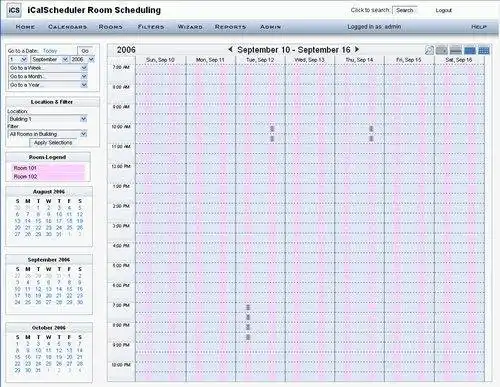
Task: Log out via the Logout link
Action: coord(444,10)
